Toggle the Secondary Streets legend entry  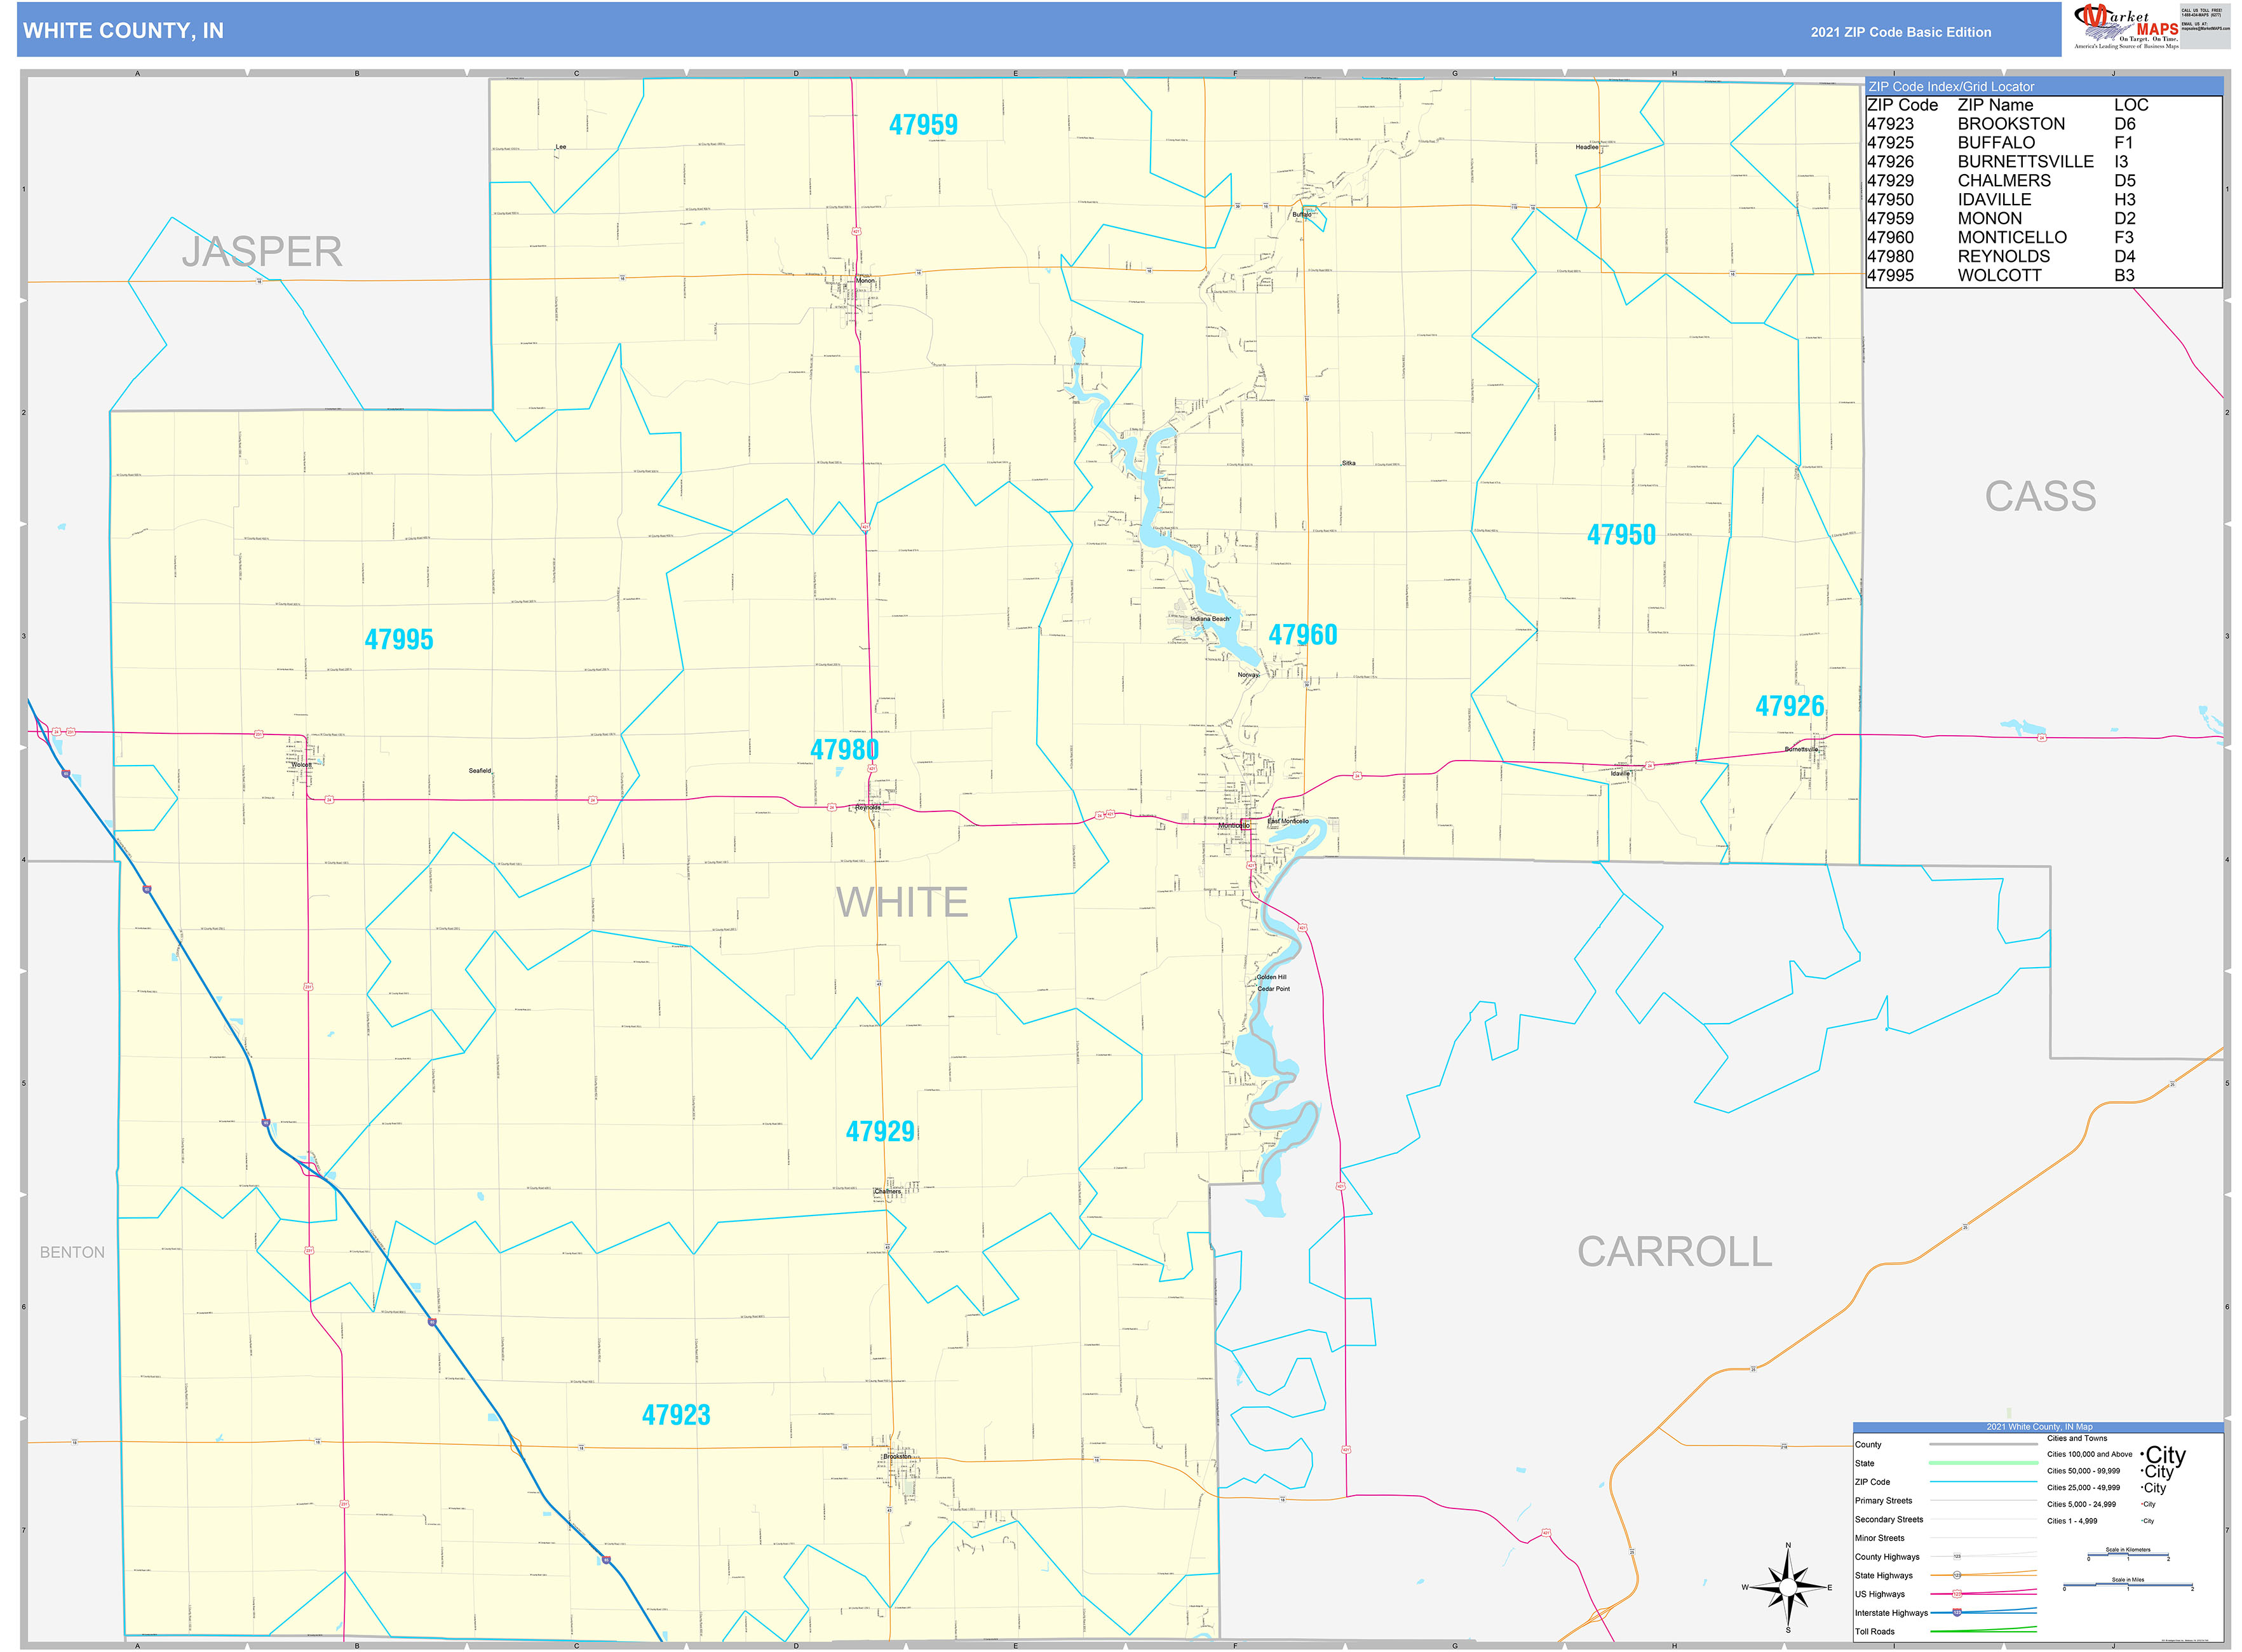[1983, 1519]
